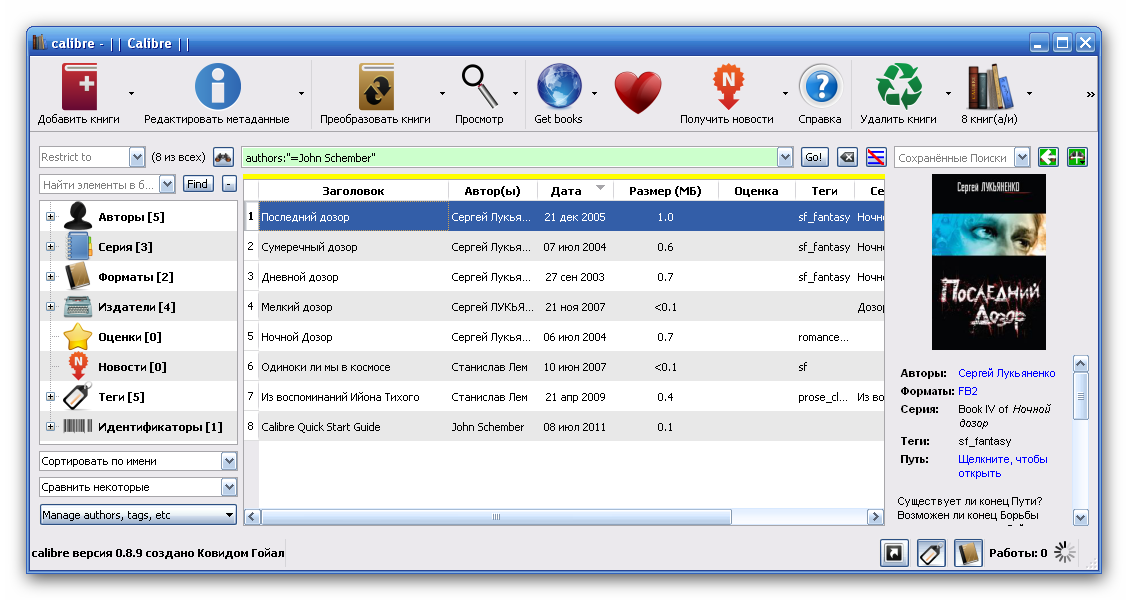Select the row Мелкий дозор
1128x600 pixels.
(x=564, y=306)
